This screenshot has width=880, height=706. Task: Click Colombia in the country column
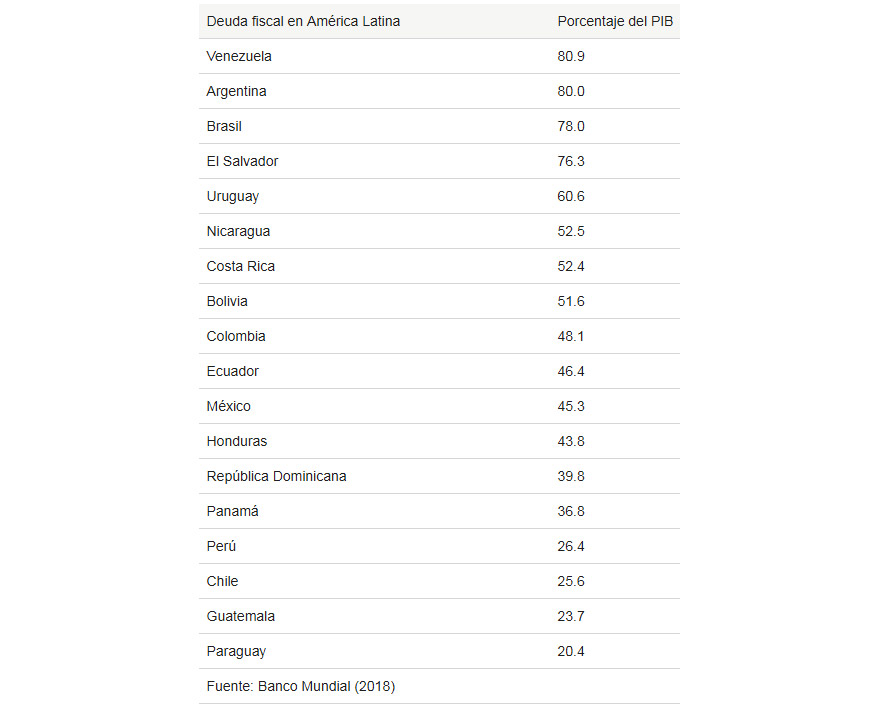236,336
